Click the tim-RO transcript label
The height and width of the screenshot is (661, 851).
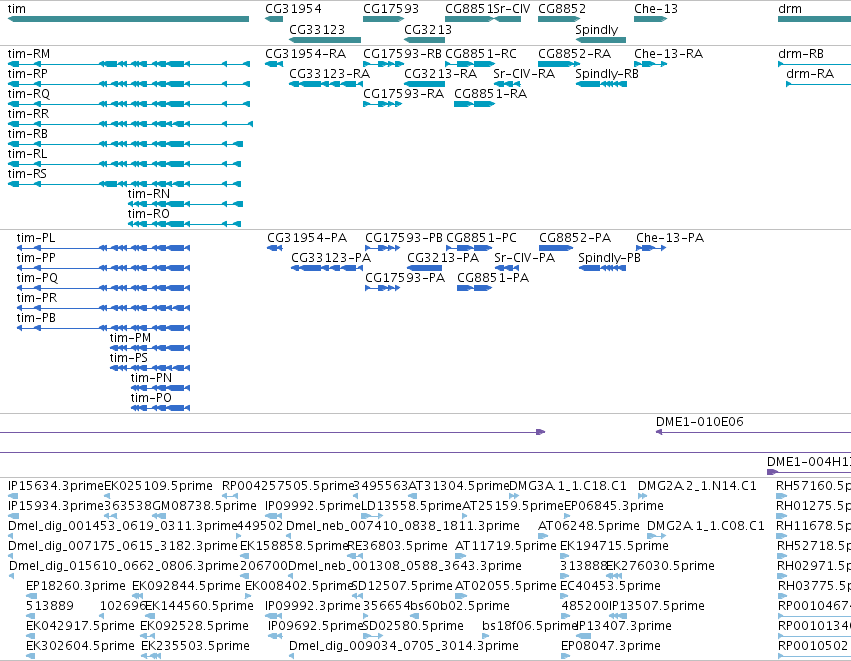point(149,214)
